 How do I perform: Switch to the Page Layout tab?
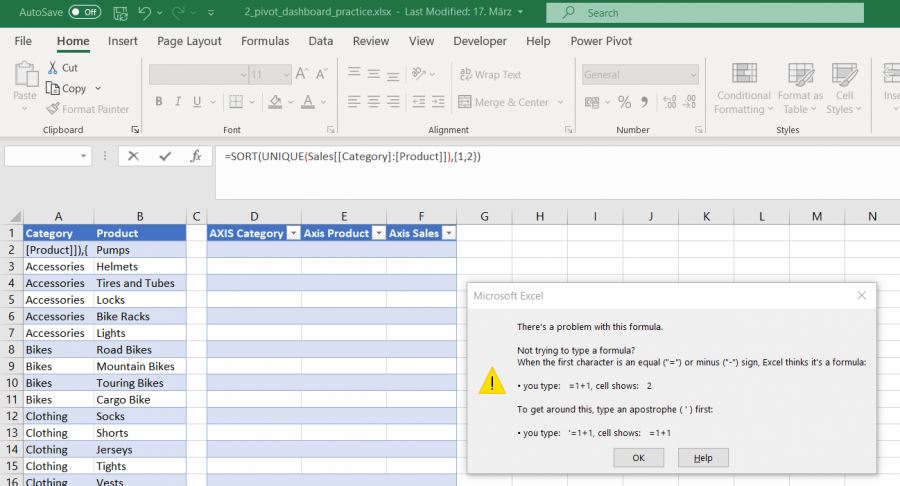(x=189, y=41)
